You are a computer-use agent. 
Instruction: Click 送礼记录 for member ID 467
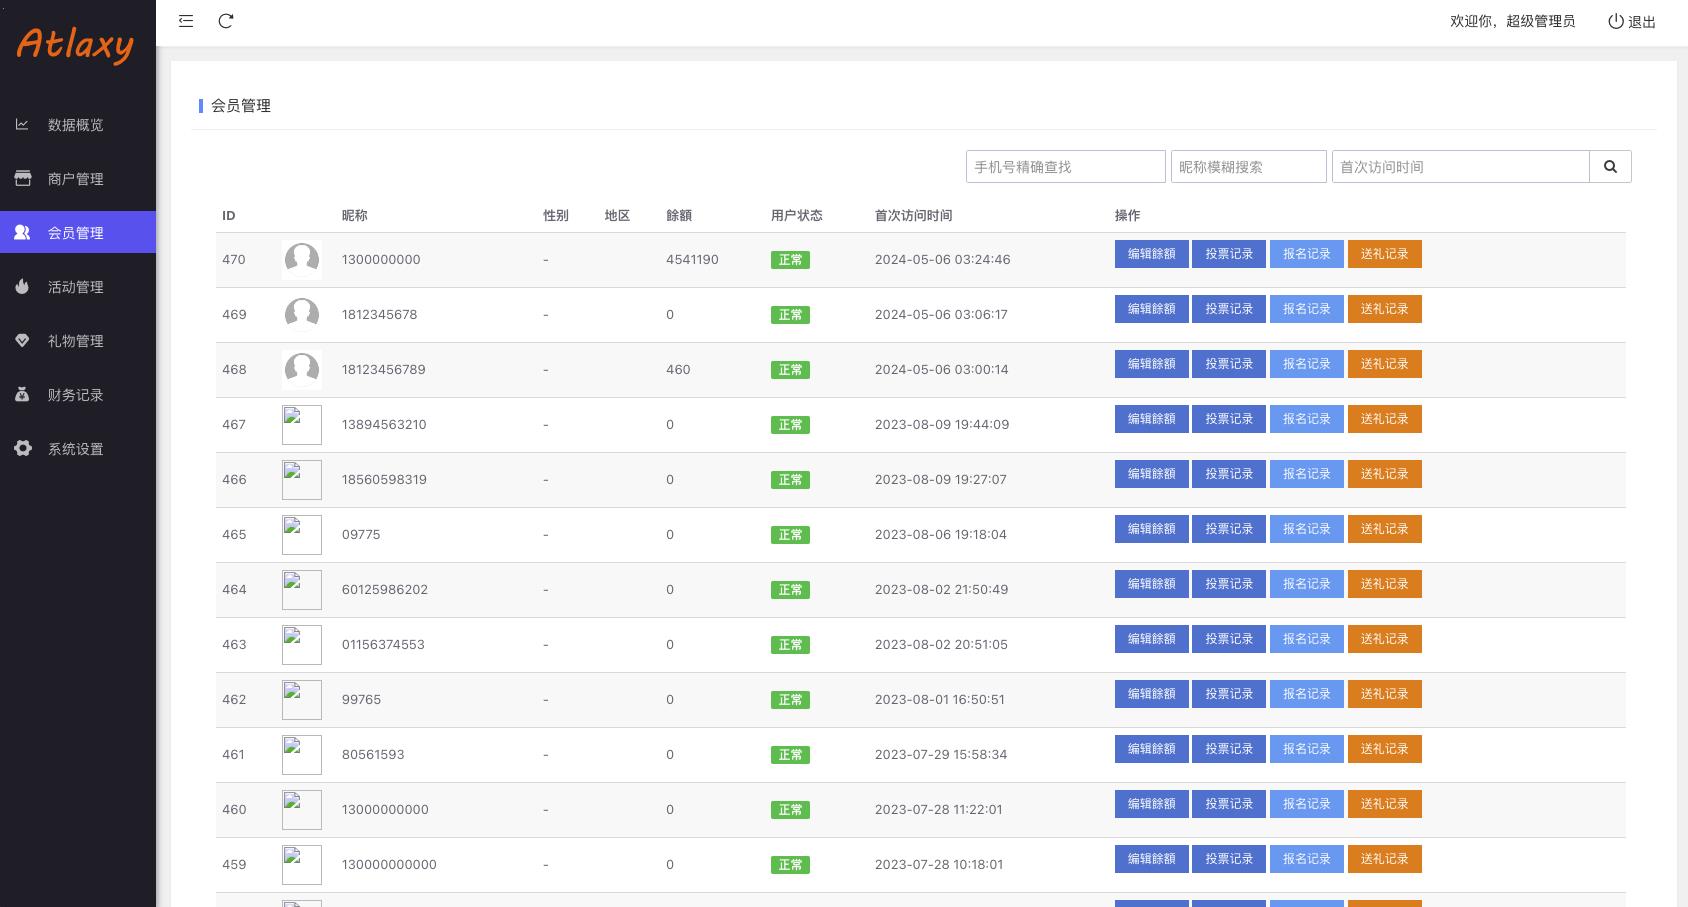(1384, 419)
